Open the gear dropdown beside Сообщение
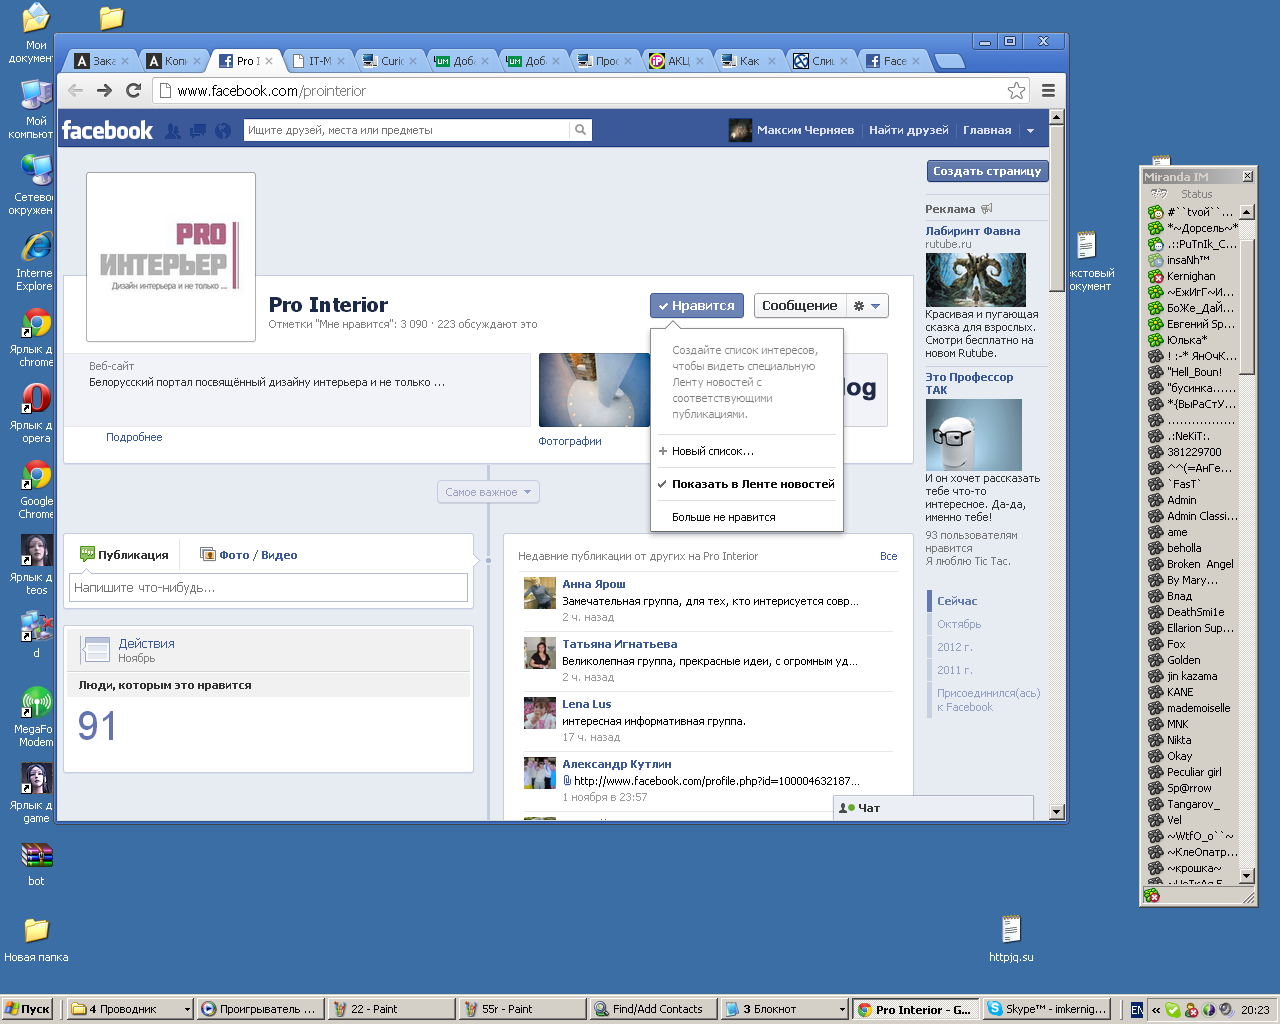The height and width of the screenshot is (1024, 1280). (866, 306)
